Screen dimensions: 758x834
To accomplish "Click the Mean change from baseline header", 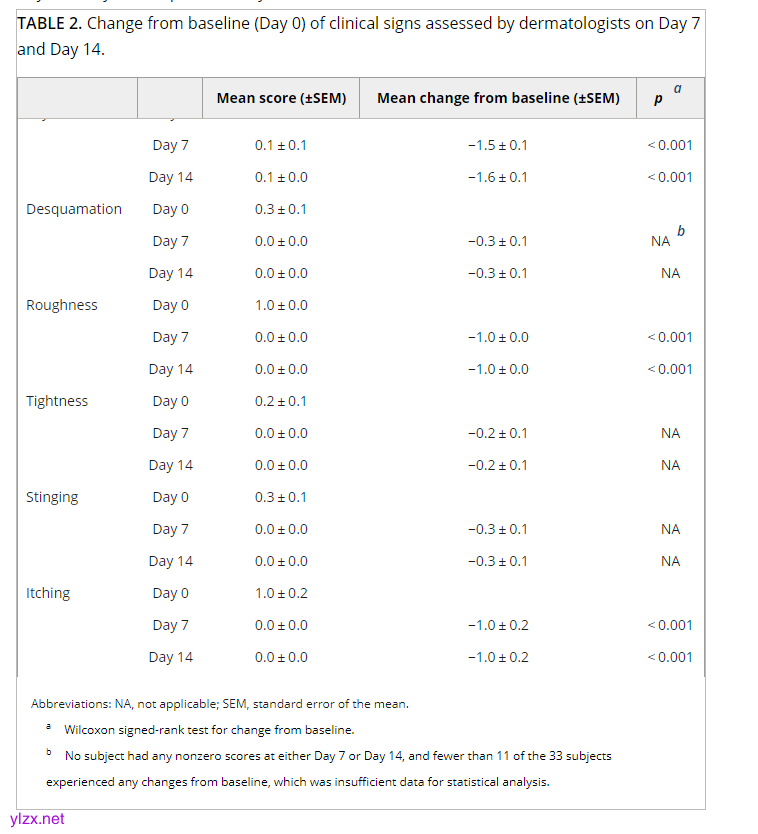I will [x=498, y=98].
